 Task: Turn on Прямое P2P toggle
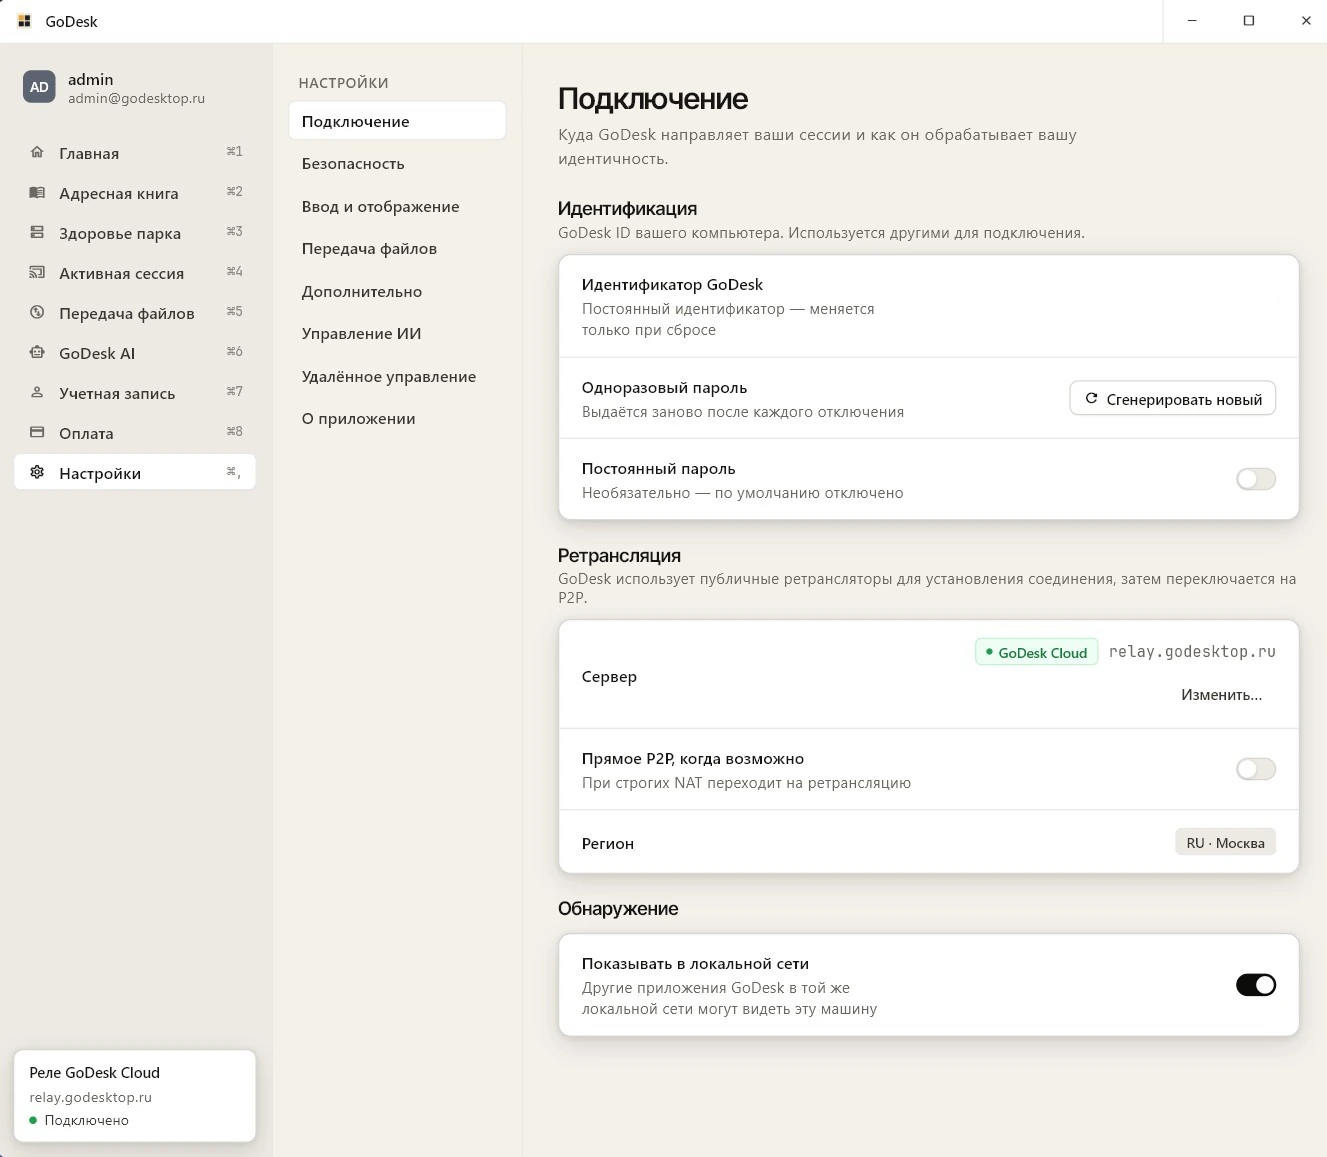click(1256, 769)
